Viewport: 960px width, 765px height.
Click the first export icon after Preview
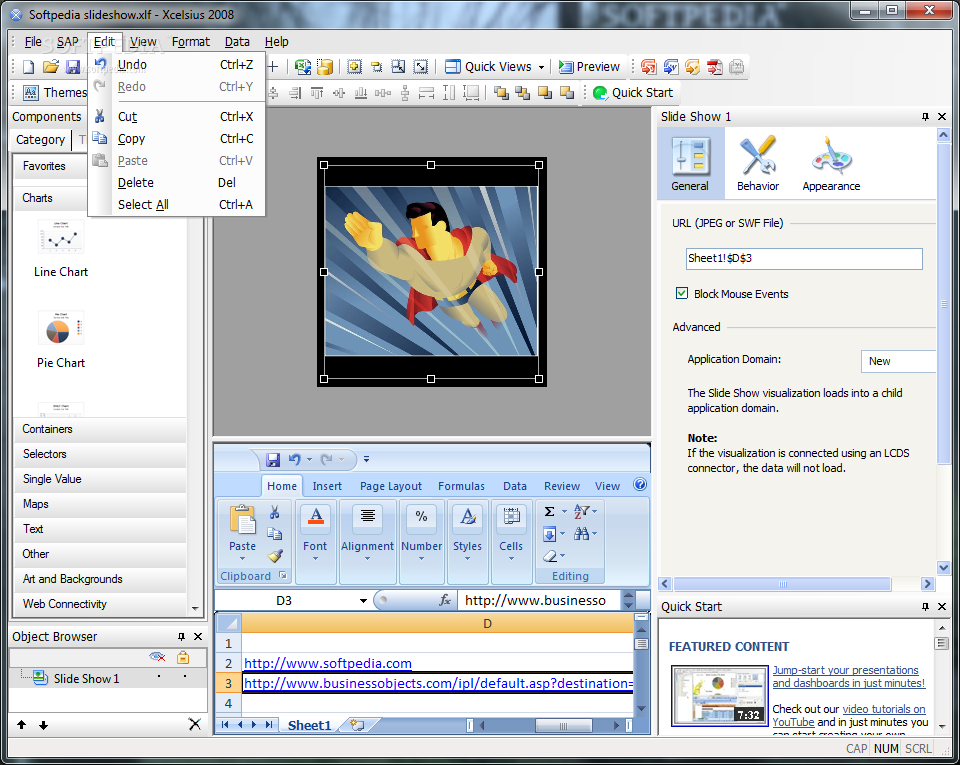coord(648,67)
